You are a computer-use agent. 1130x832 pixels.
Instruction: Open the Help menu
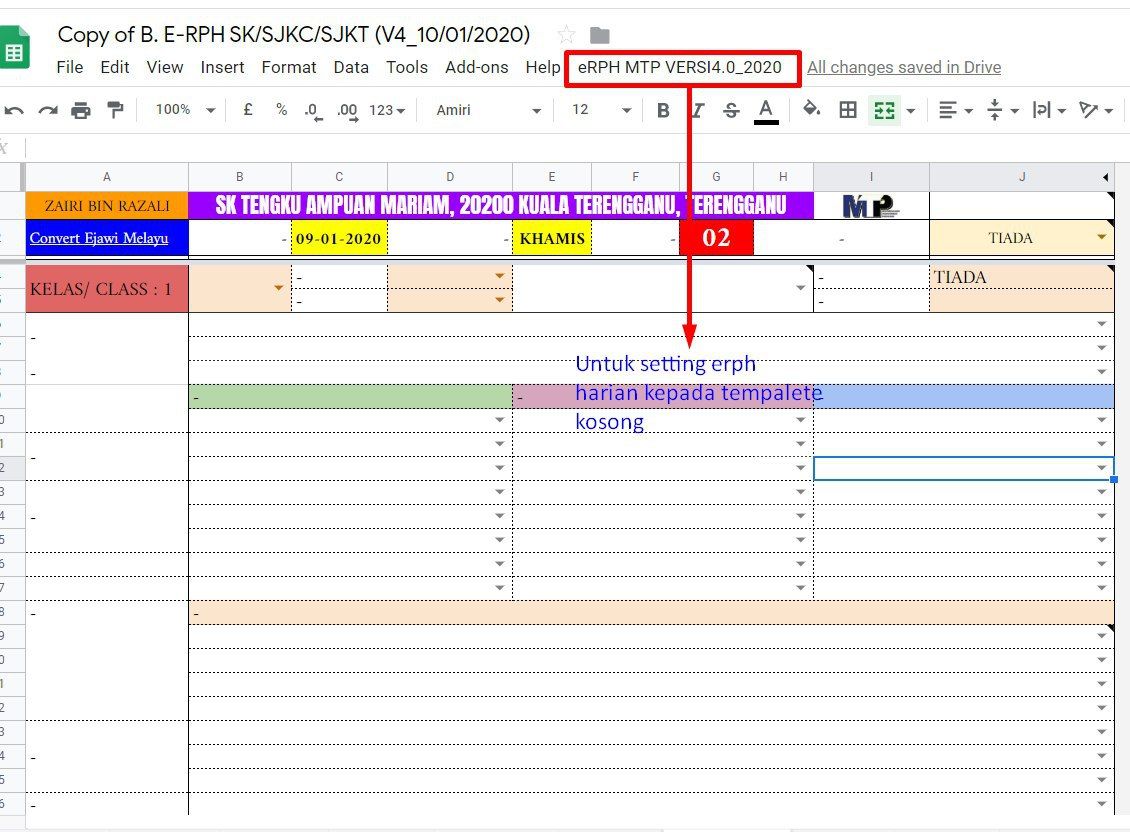[x=543, y=67]
